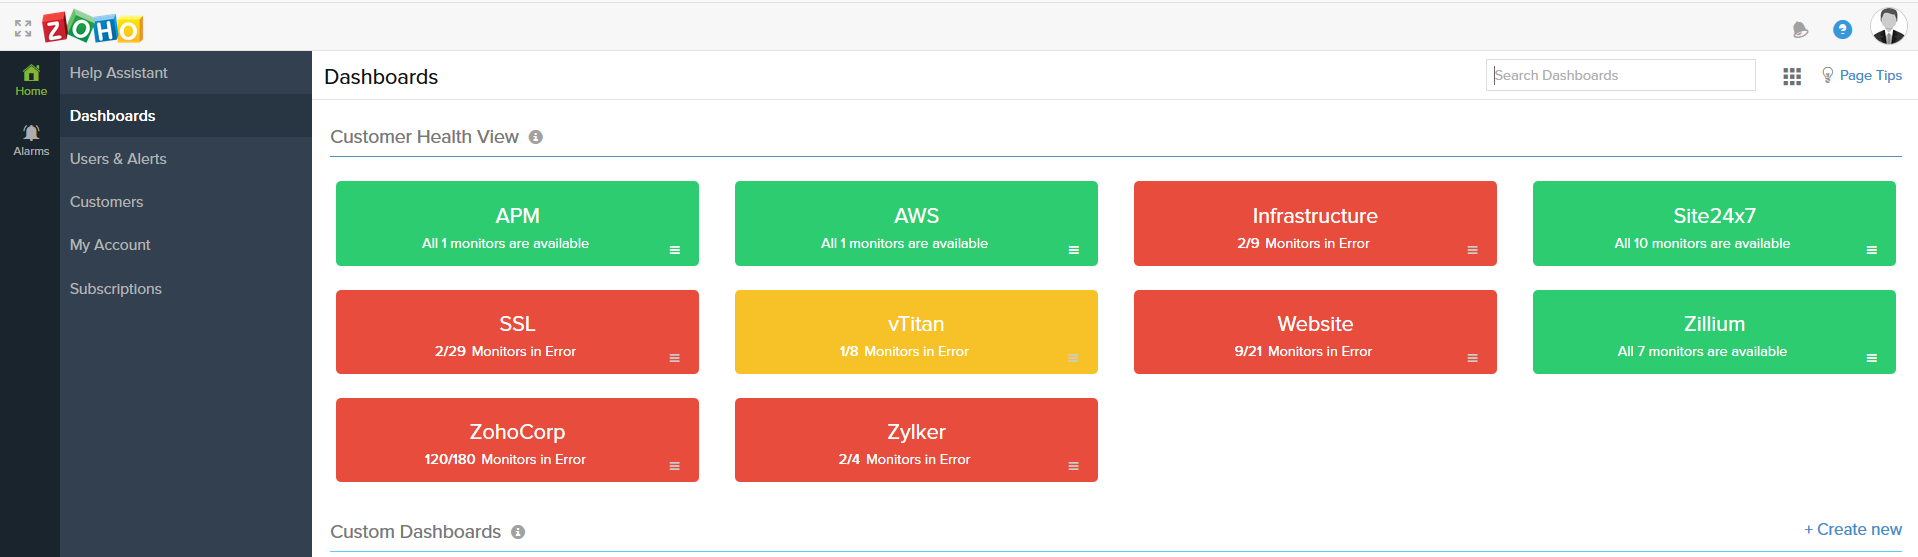This screenshot has width=1918, height=557.
Task: Open the Home section icon
Action: [x=31, y=80]
